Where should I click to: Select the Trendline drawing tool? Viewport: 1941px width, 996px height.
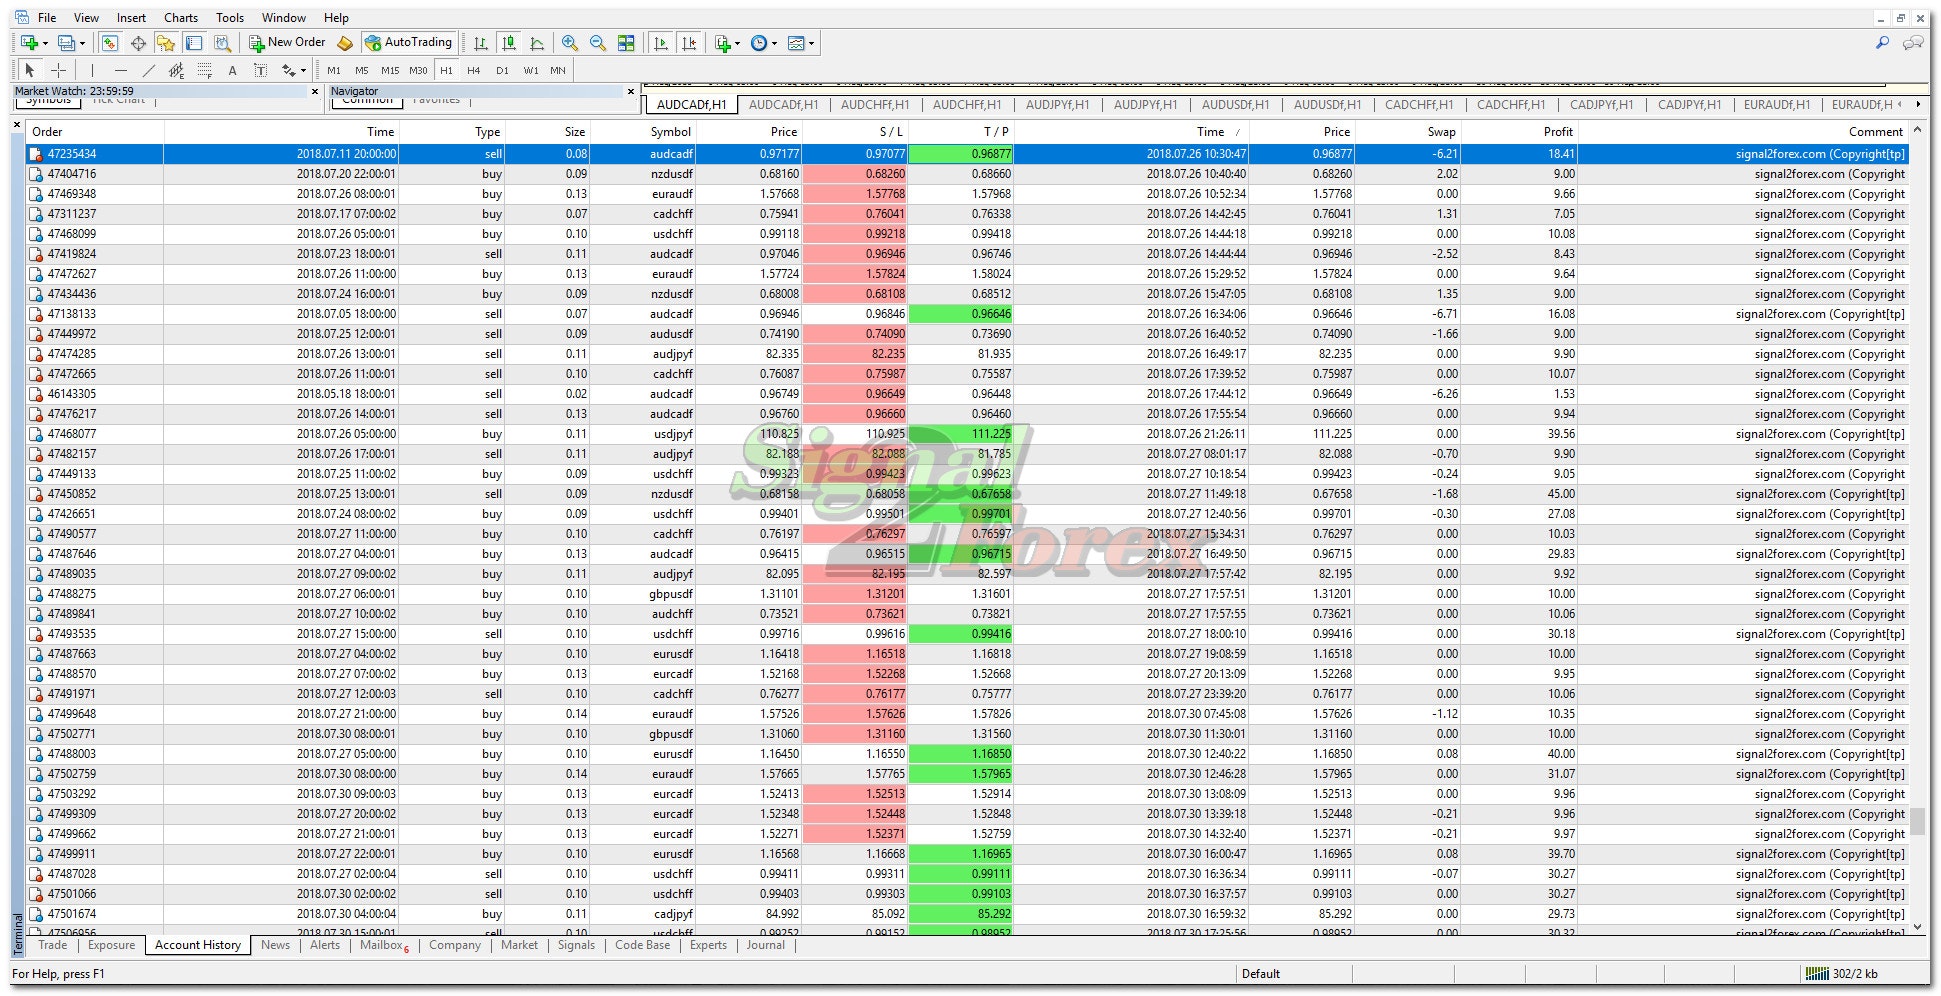click(149, 70)
